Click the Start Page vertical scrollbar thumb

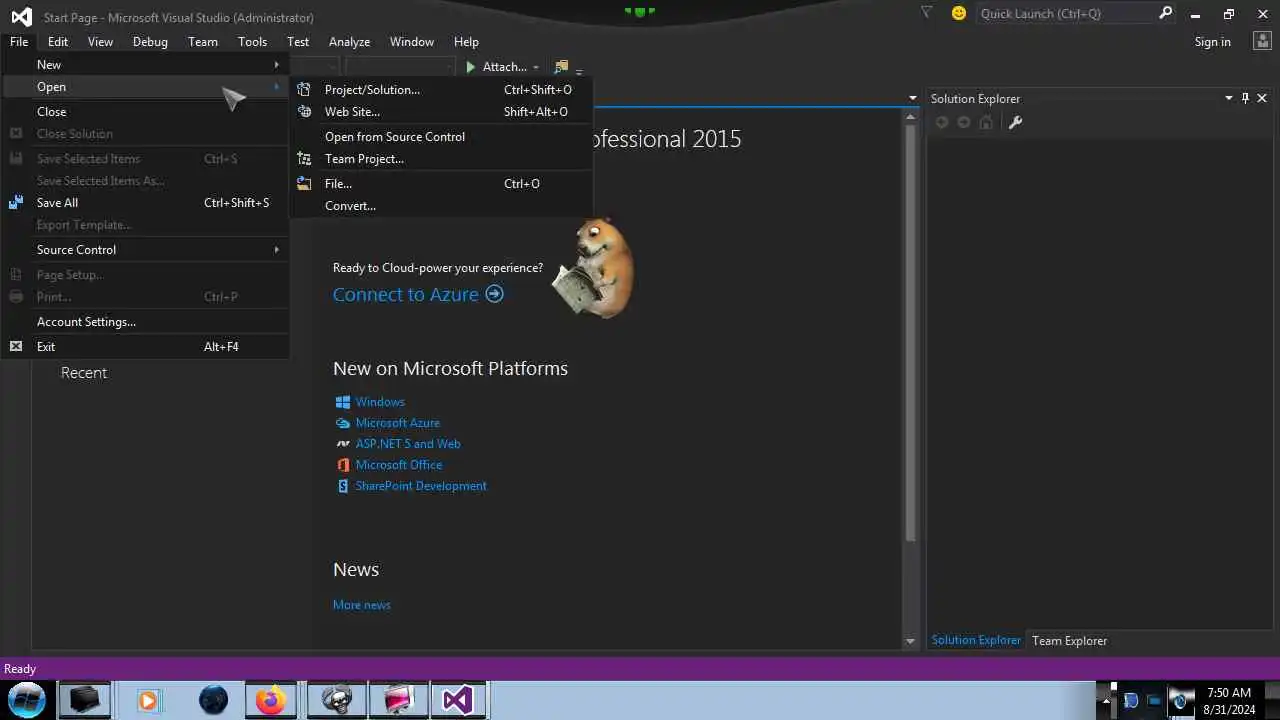(x=910, y=333)
